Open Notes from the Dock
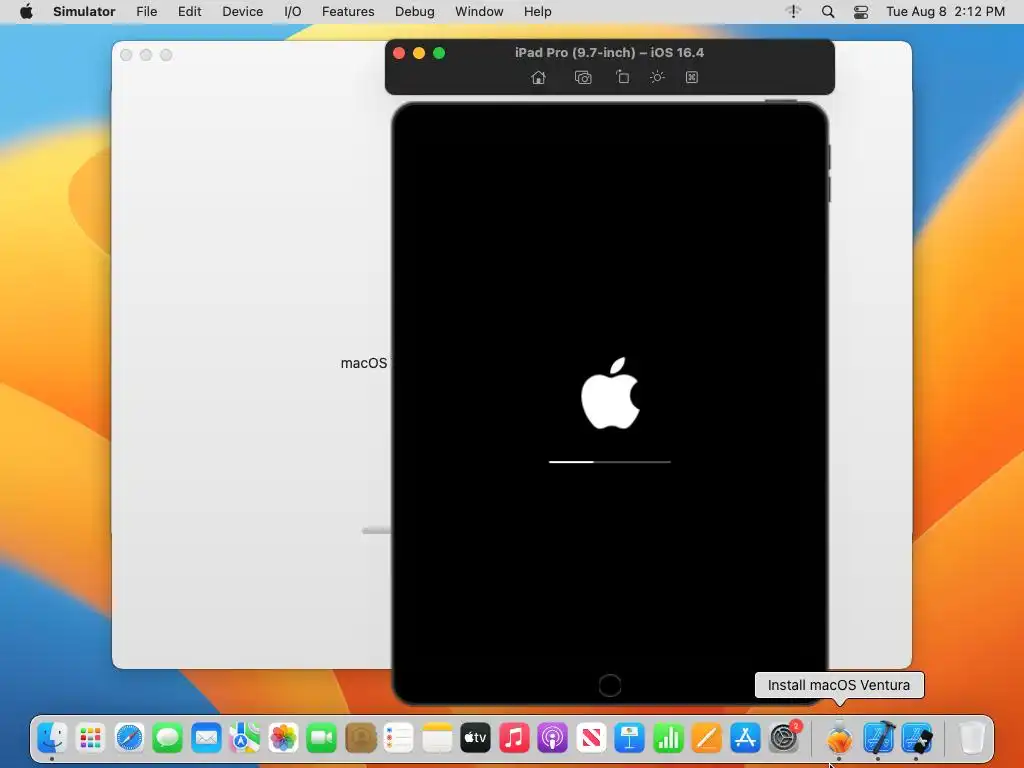Screen dimensions: 1024x768 click(437, 738)
